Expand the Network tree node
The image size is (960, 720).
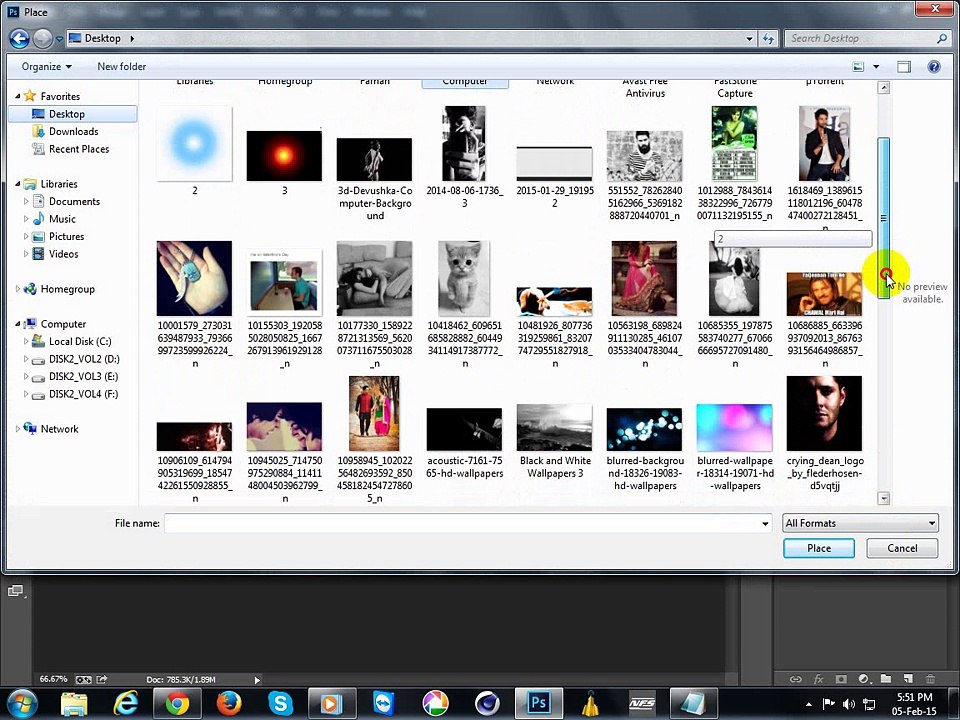tap(17, 429)
